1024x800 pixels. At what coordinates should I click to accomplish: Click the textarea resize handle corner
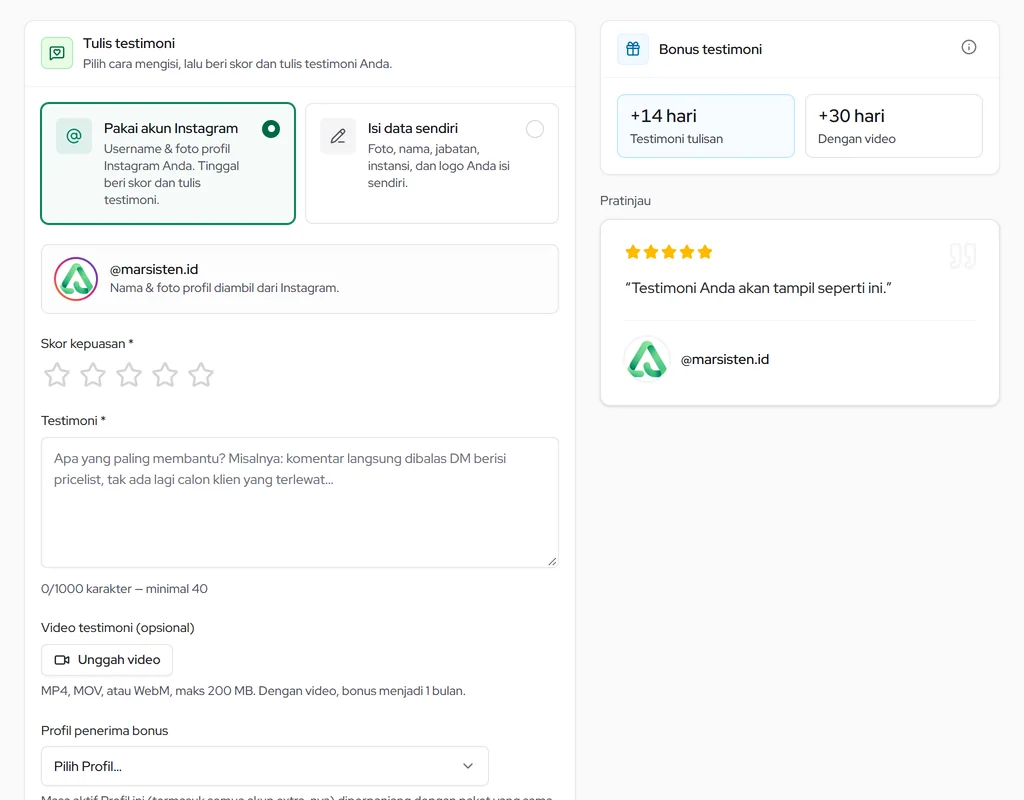pyautogui.click(x=552, y=561)
